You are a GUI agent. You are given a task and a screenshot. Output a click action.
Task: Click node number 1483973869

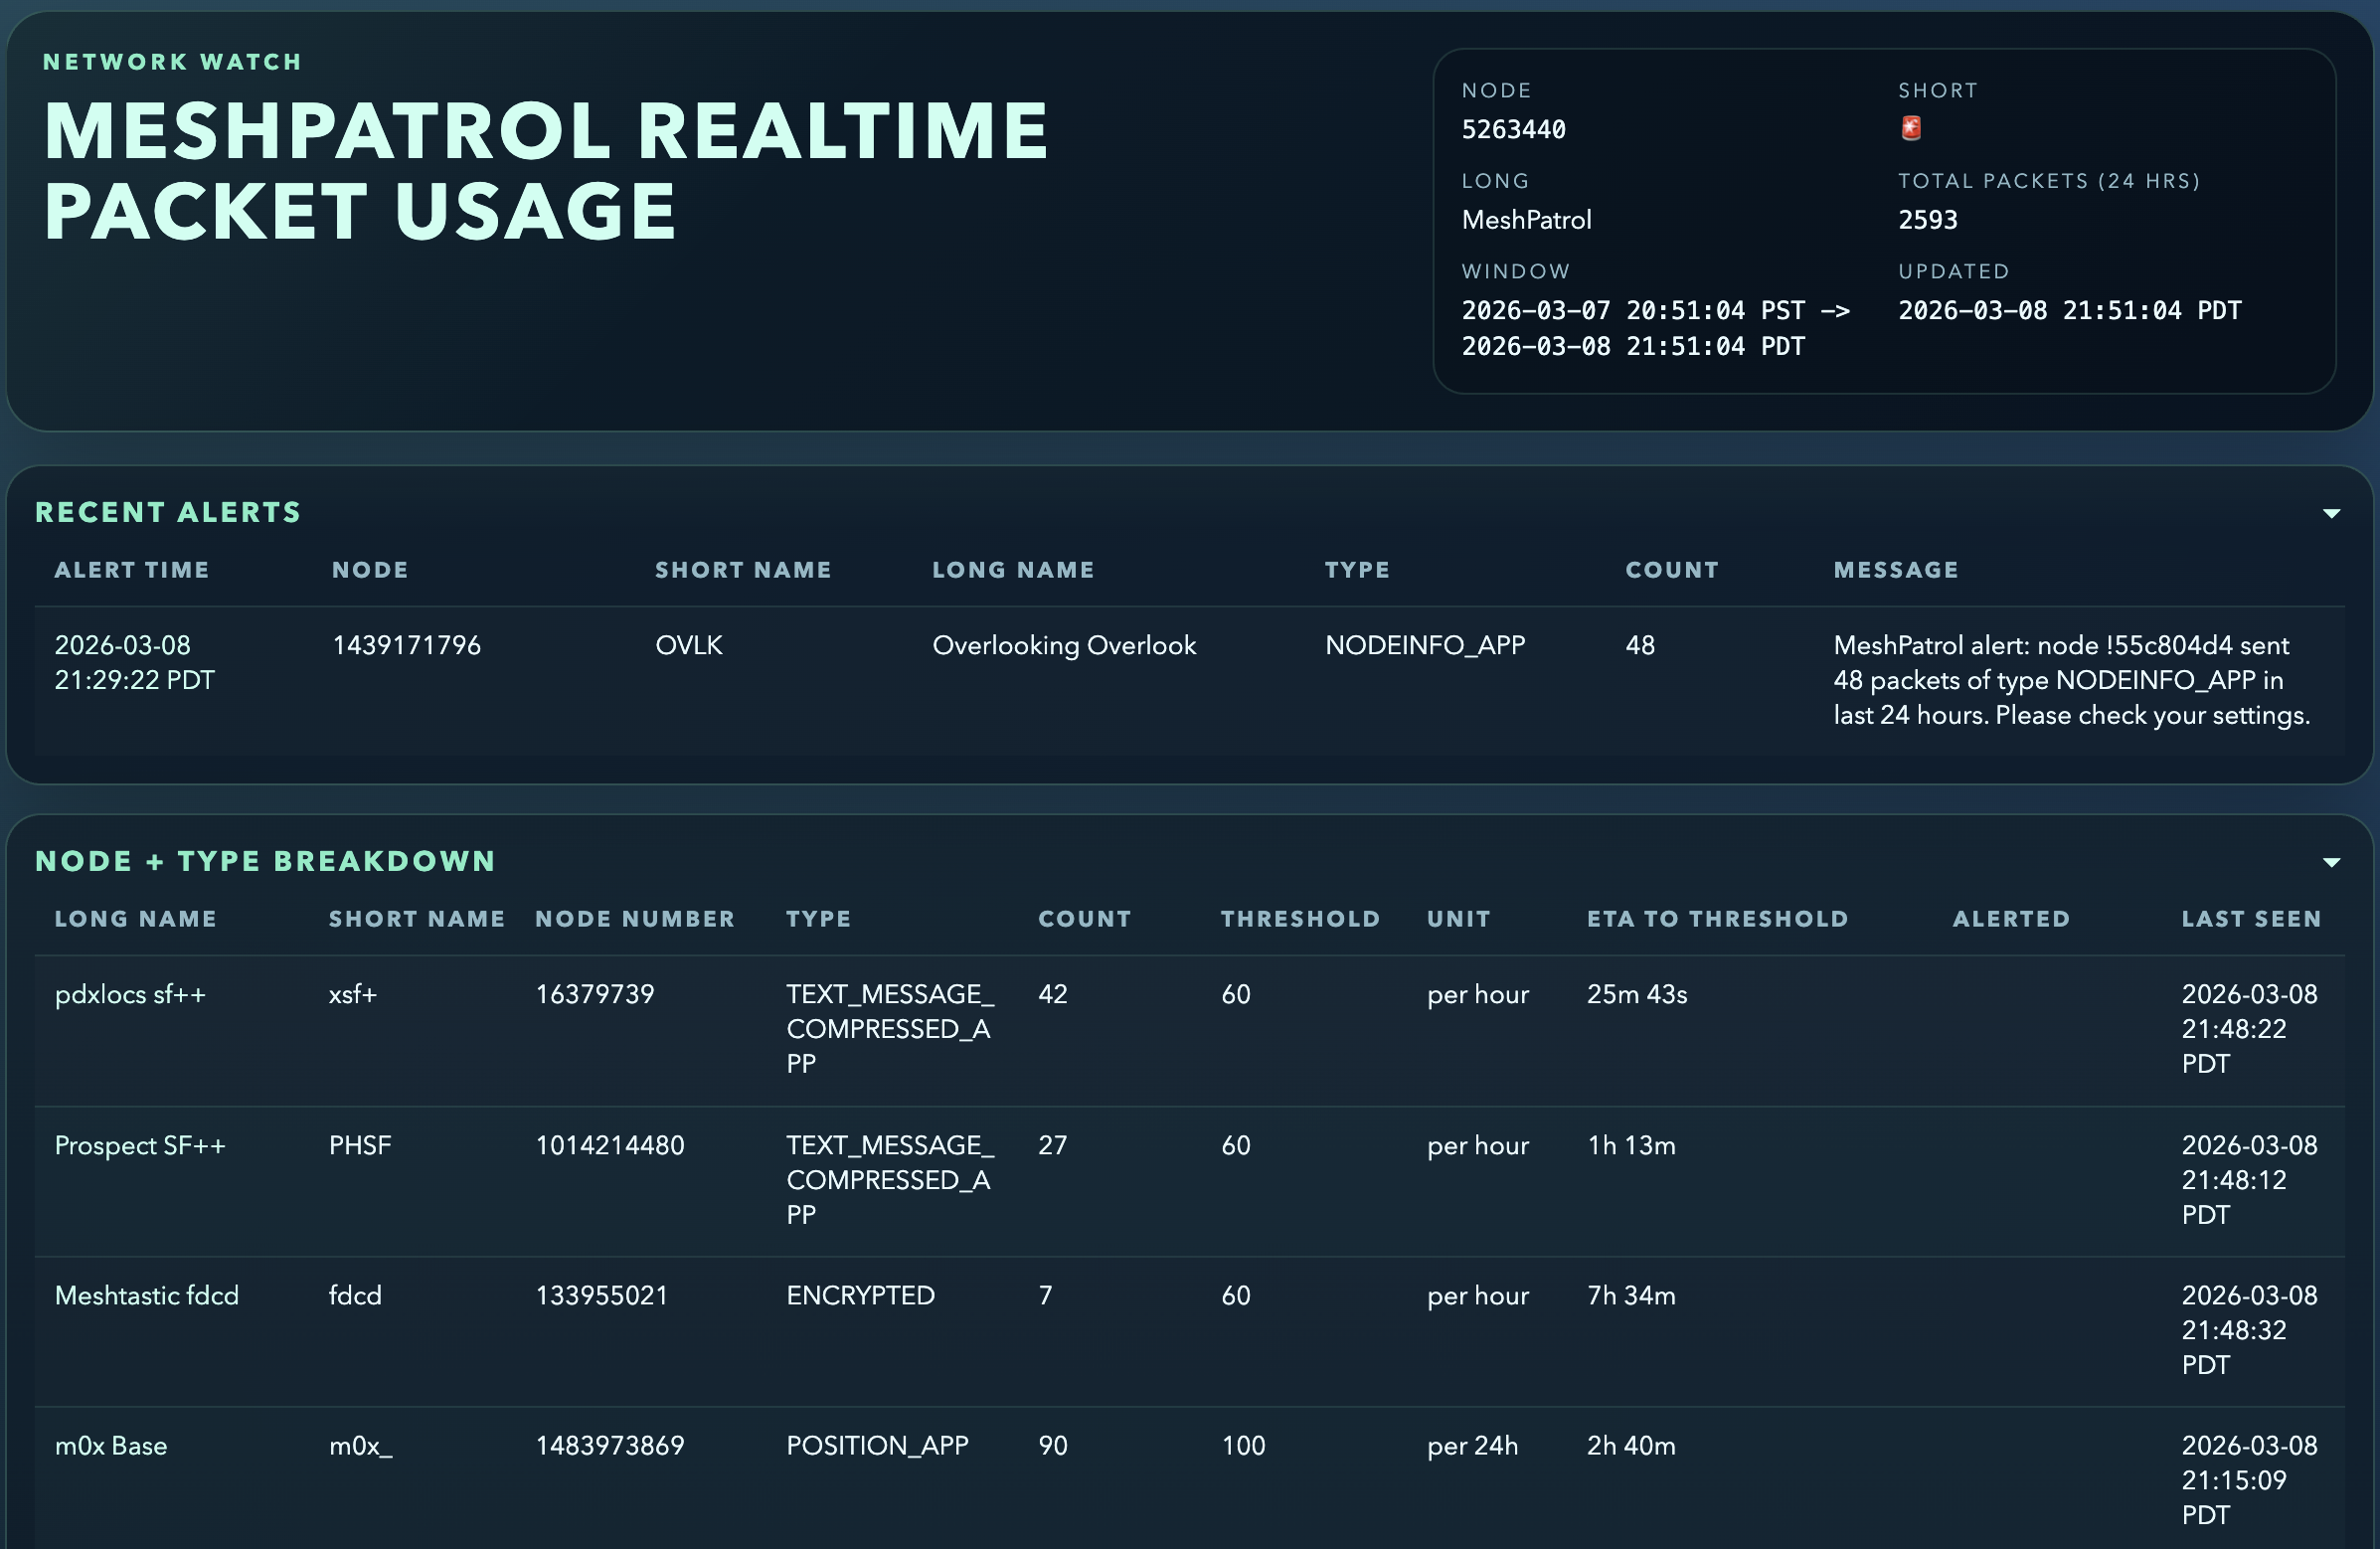coord(610,1445)
